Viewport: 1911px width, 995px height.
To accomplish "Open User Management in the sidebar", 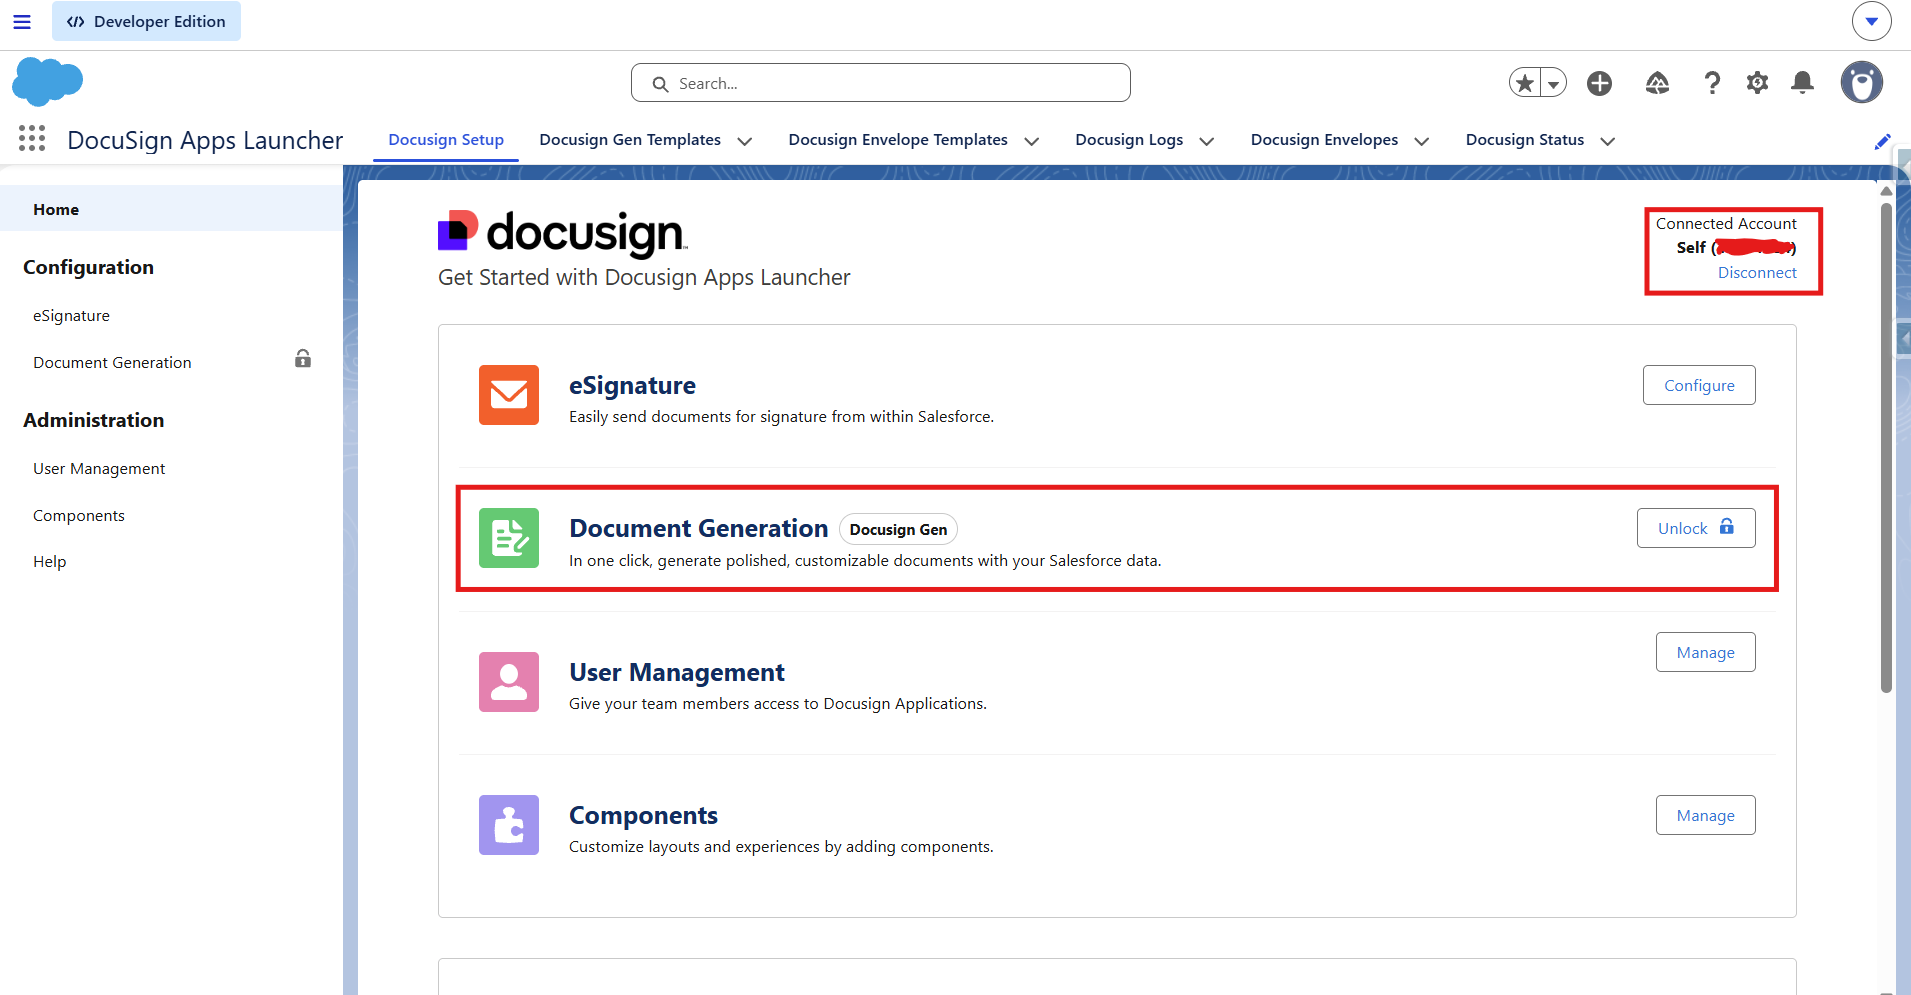I will [x=99, y=469].
